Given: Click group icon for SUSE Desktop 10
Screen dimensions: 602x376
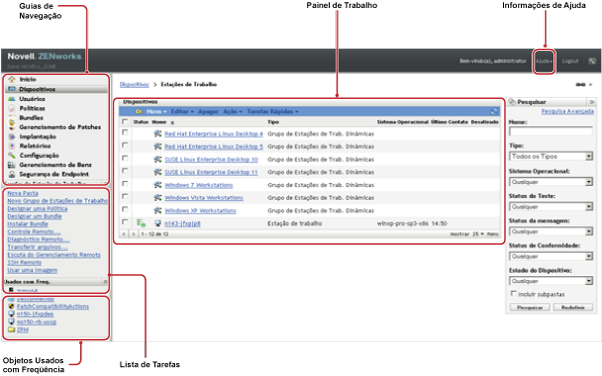Looking at the screenshot, I should point(157,159).
